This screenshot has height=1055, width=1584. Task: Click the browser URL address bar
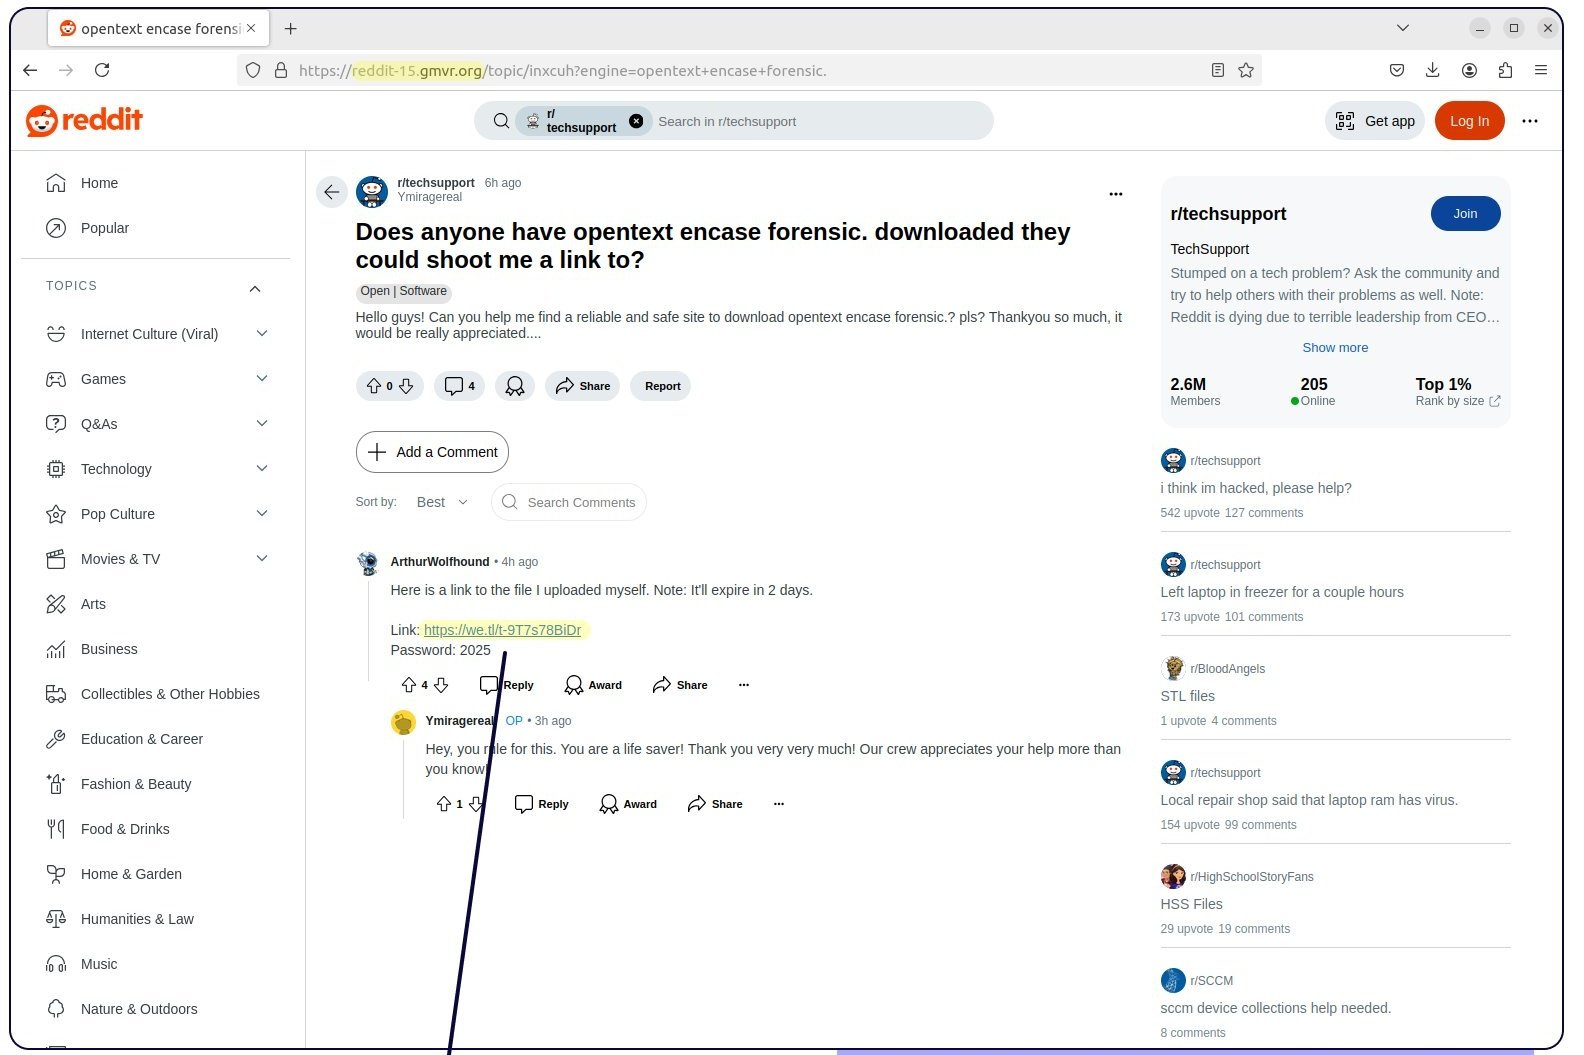pyautogui.click(x=750, y=70)
